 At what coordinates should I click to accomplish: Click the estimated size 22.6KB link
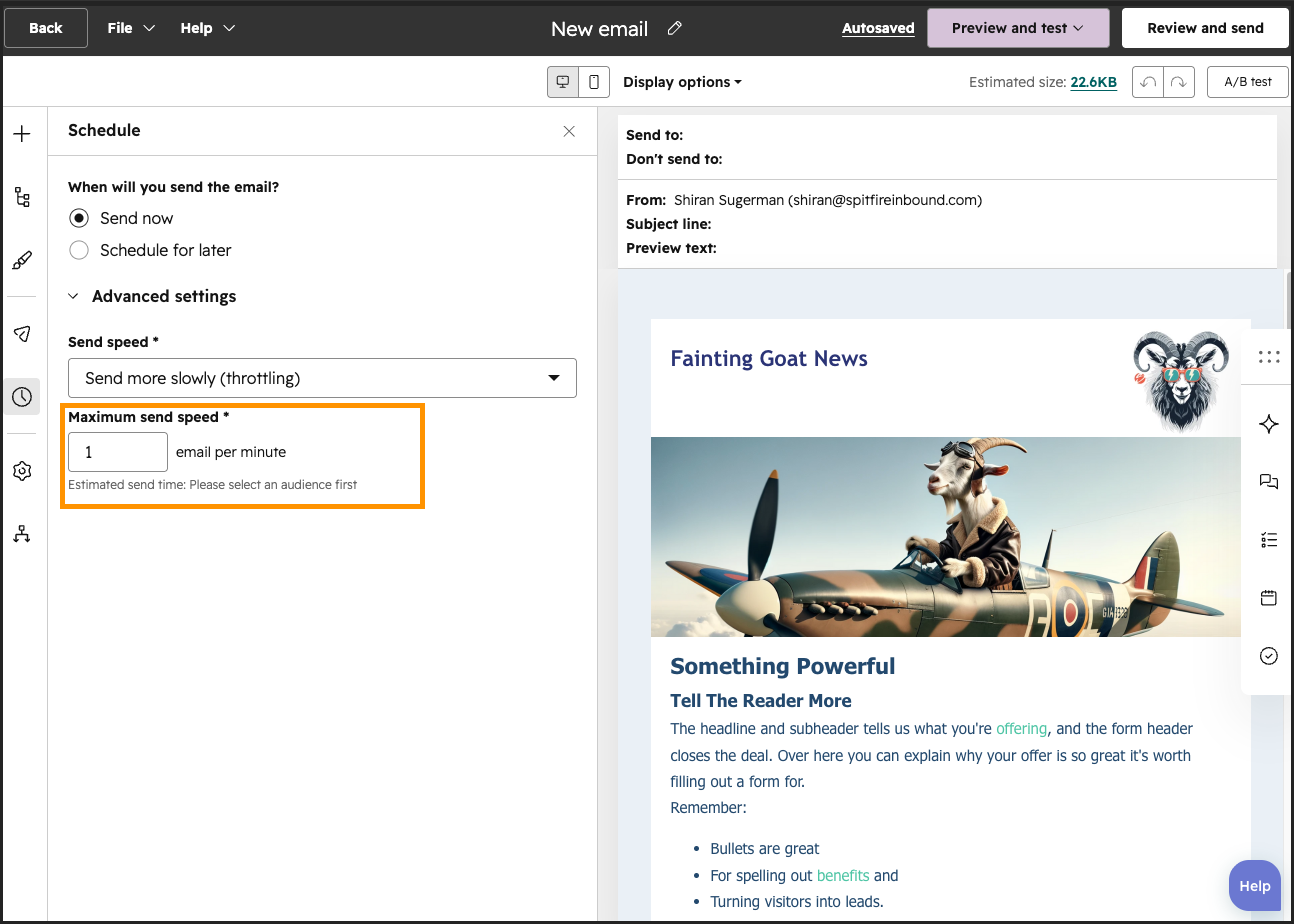1093,82
